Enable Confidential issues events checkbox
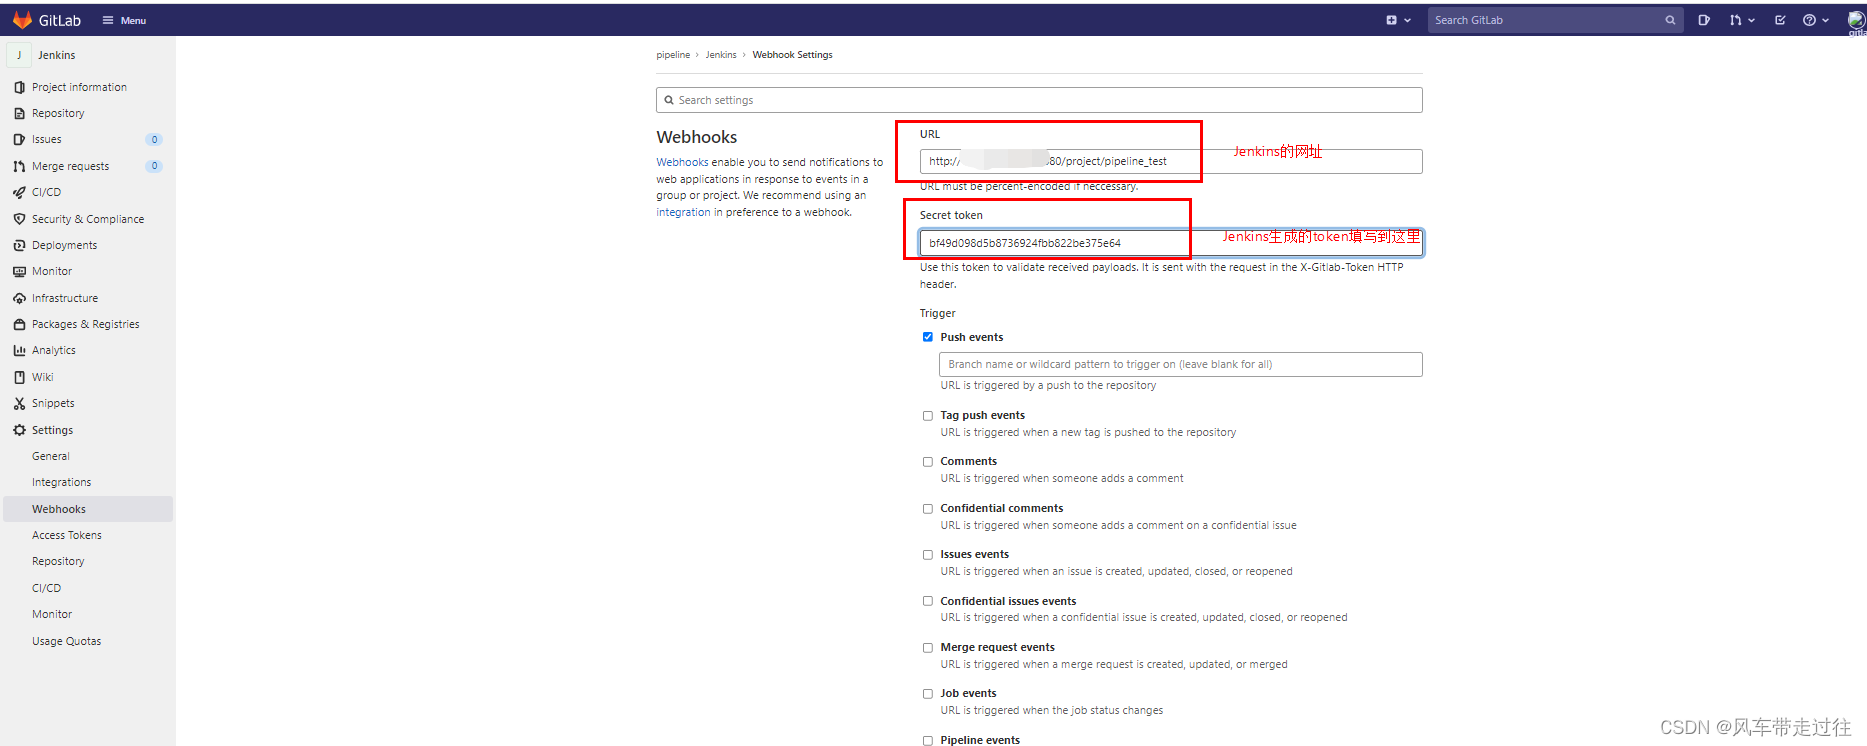 point(928,601)
